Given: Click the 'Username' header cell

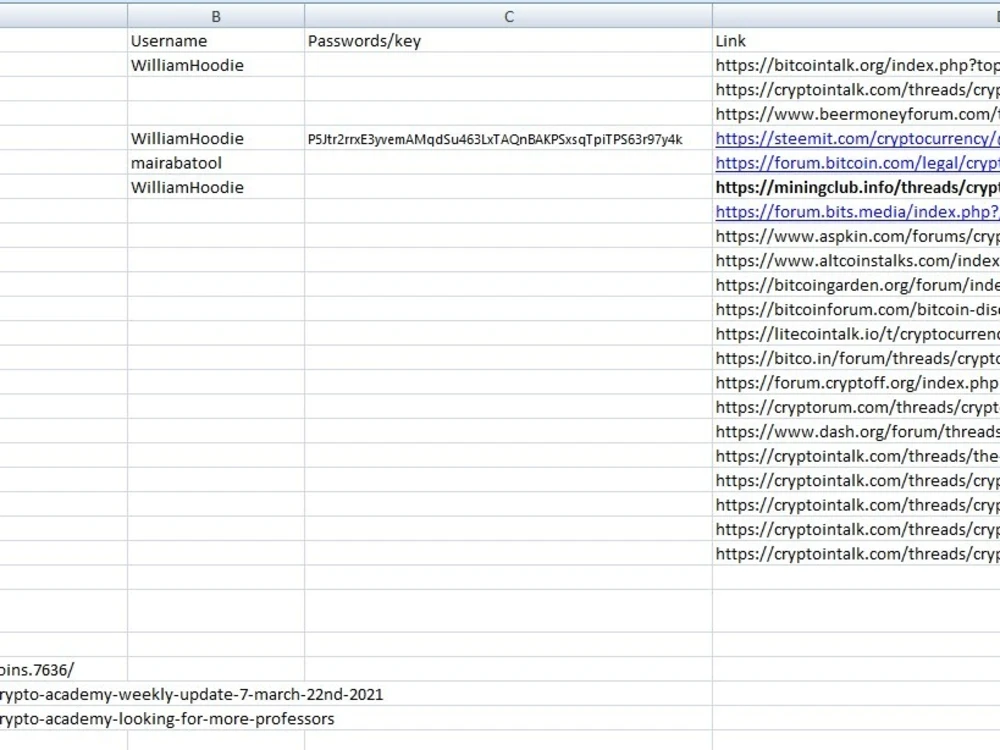Looking at the screenshot, I should [x=216, y=41].
